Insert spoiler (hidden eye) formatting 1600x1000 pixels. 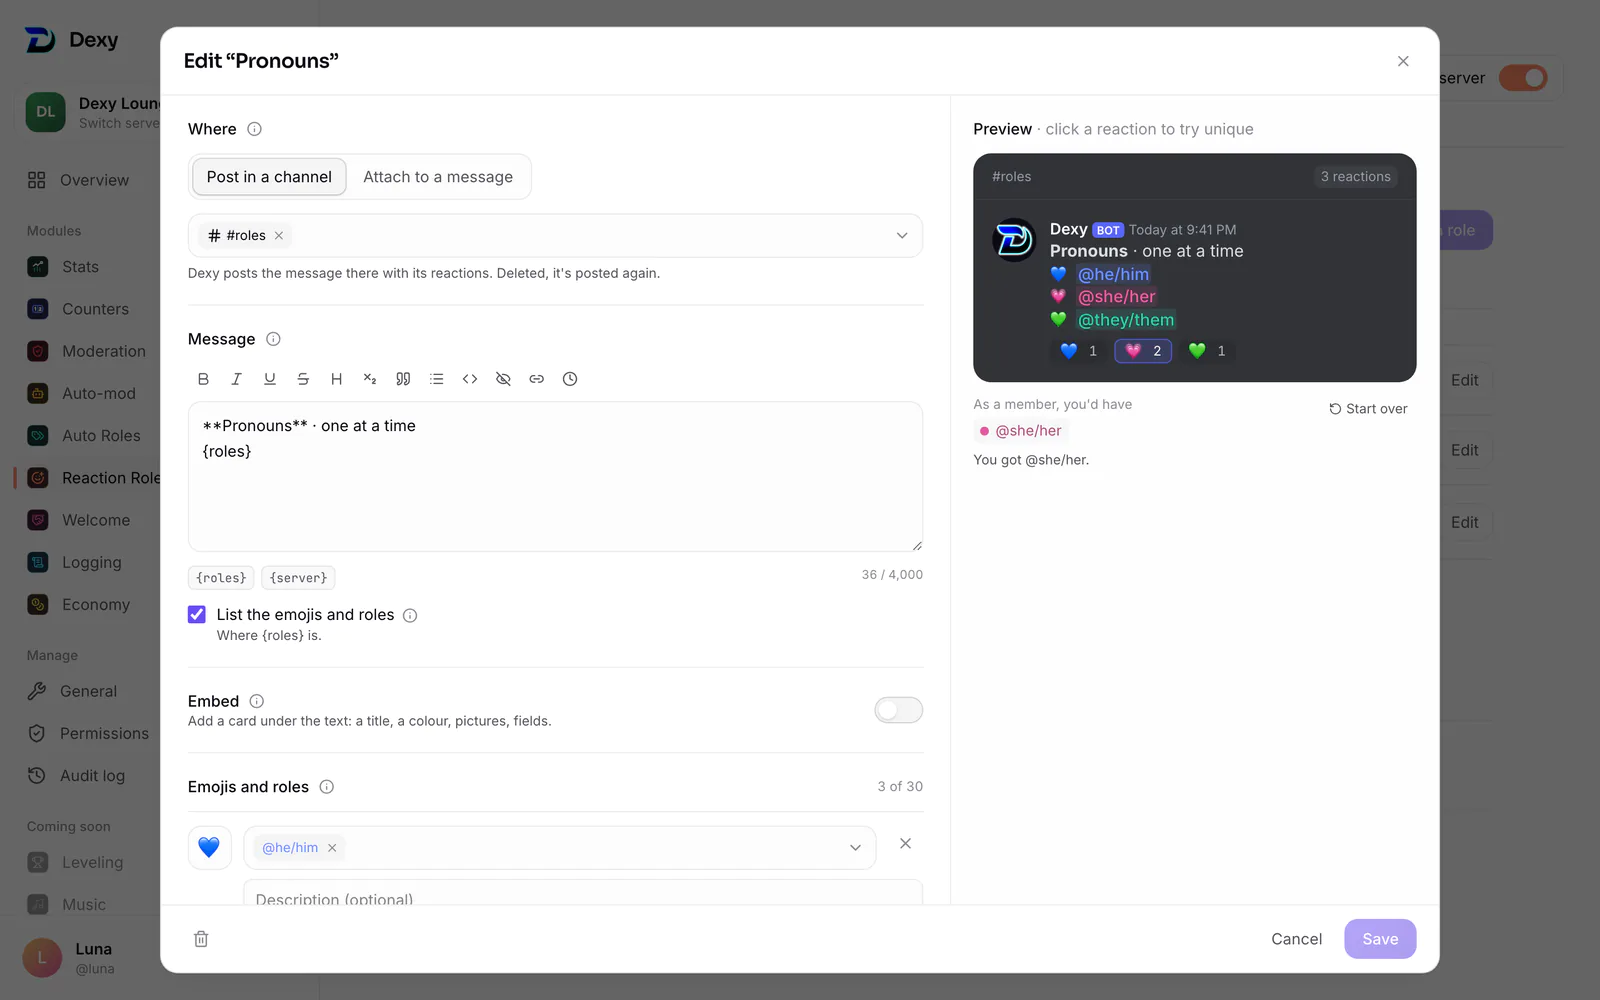tap(503, 379)
